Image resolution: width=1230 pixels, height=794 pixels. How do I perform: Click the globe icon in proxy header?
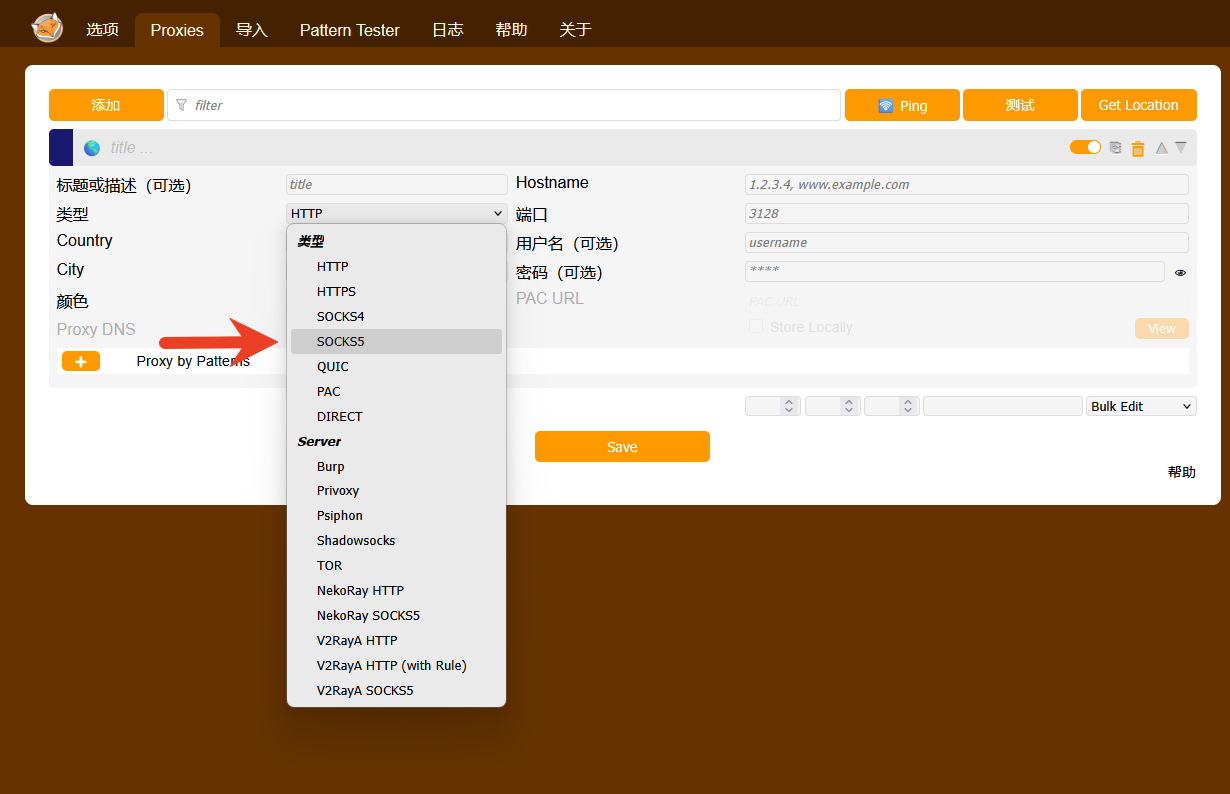(x=92, y=148)
